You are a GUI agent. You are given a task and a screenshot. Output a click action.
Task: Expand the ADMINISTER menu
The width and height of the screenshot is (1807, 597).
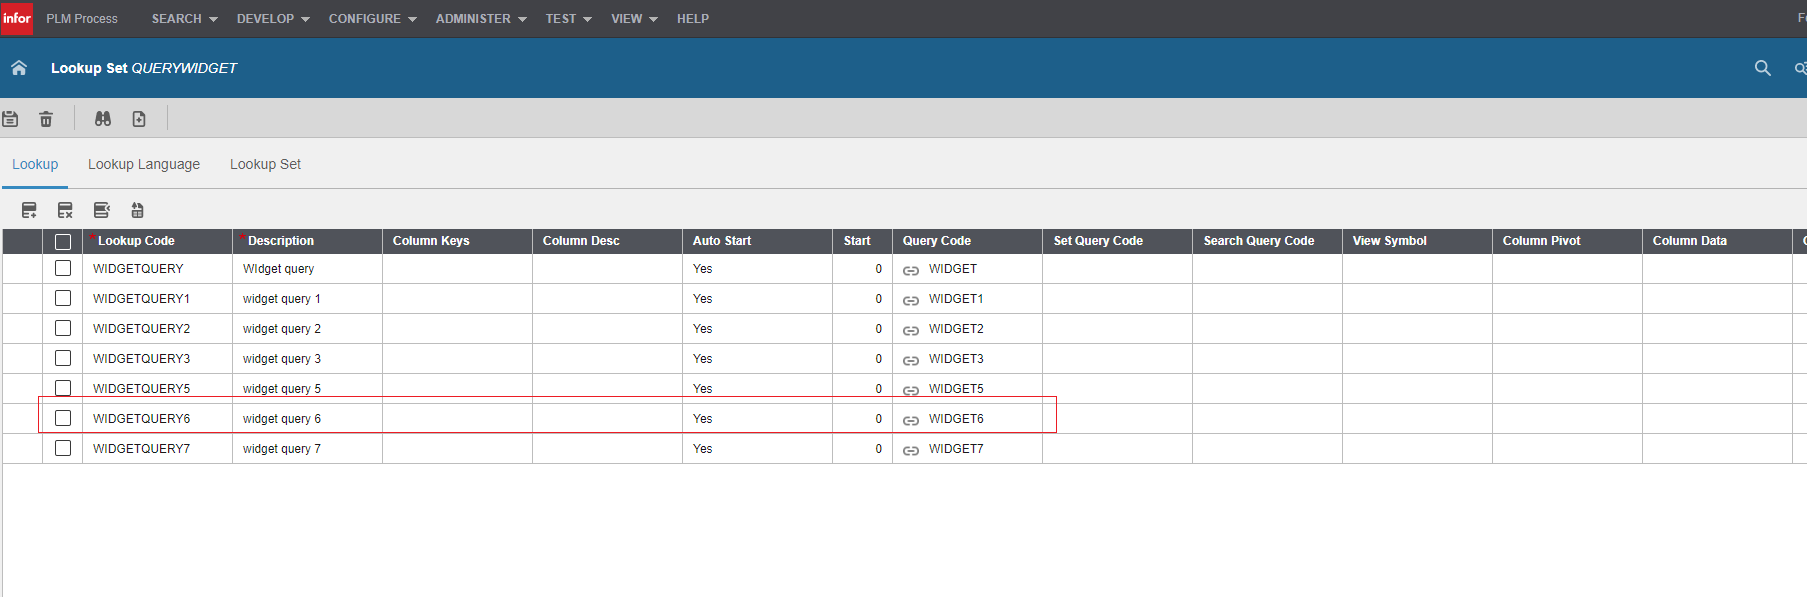[x=480, y=19]
